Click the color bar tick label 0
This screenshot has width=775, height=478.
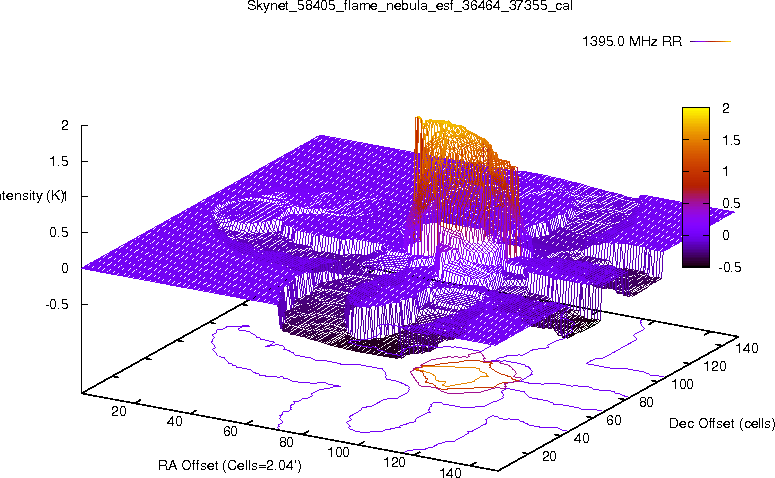(726, 235)
